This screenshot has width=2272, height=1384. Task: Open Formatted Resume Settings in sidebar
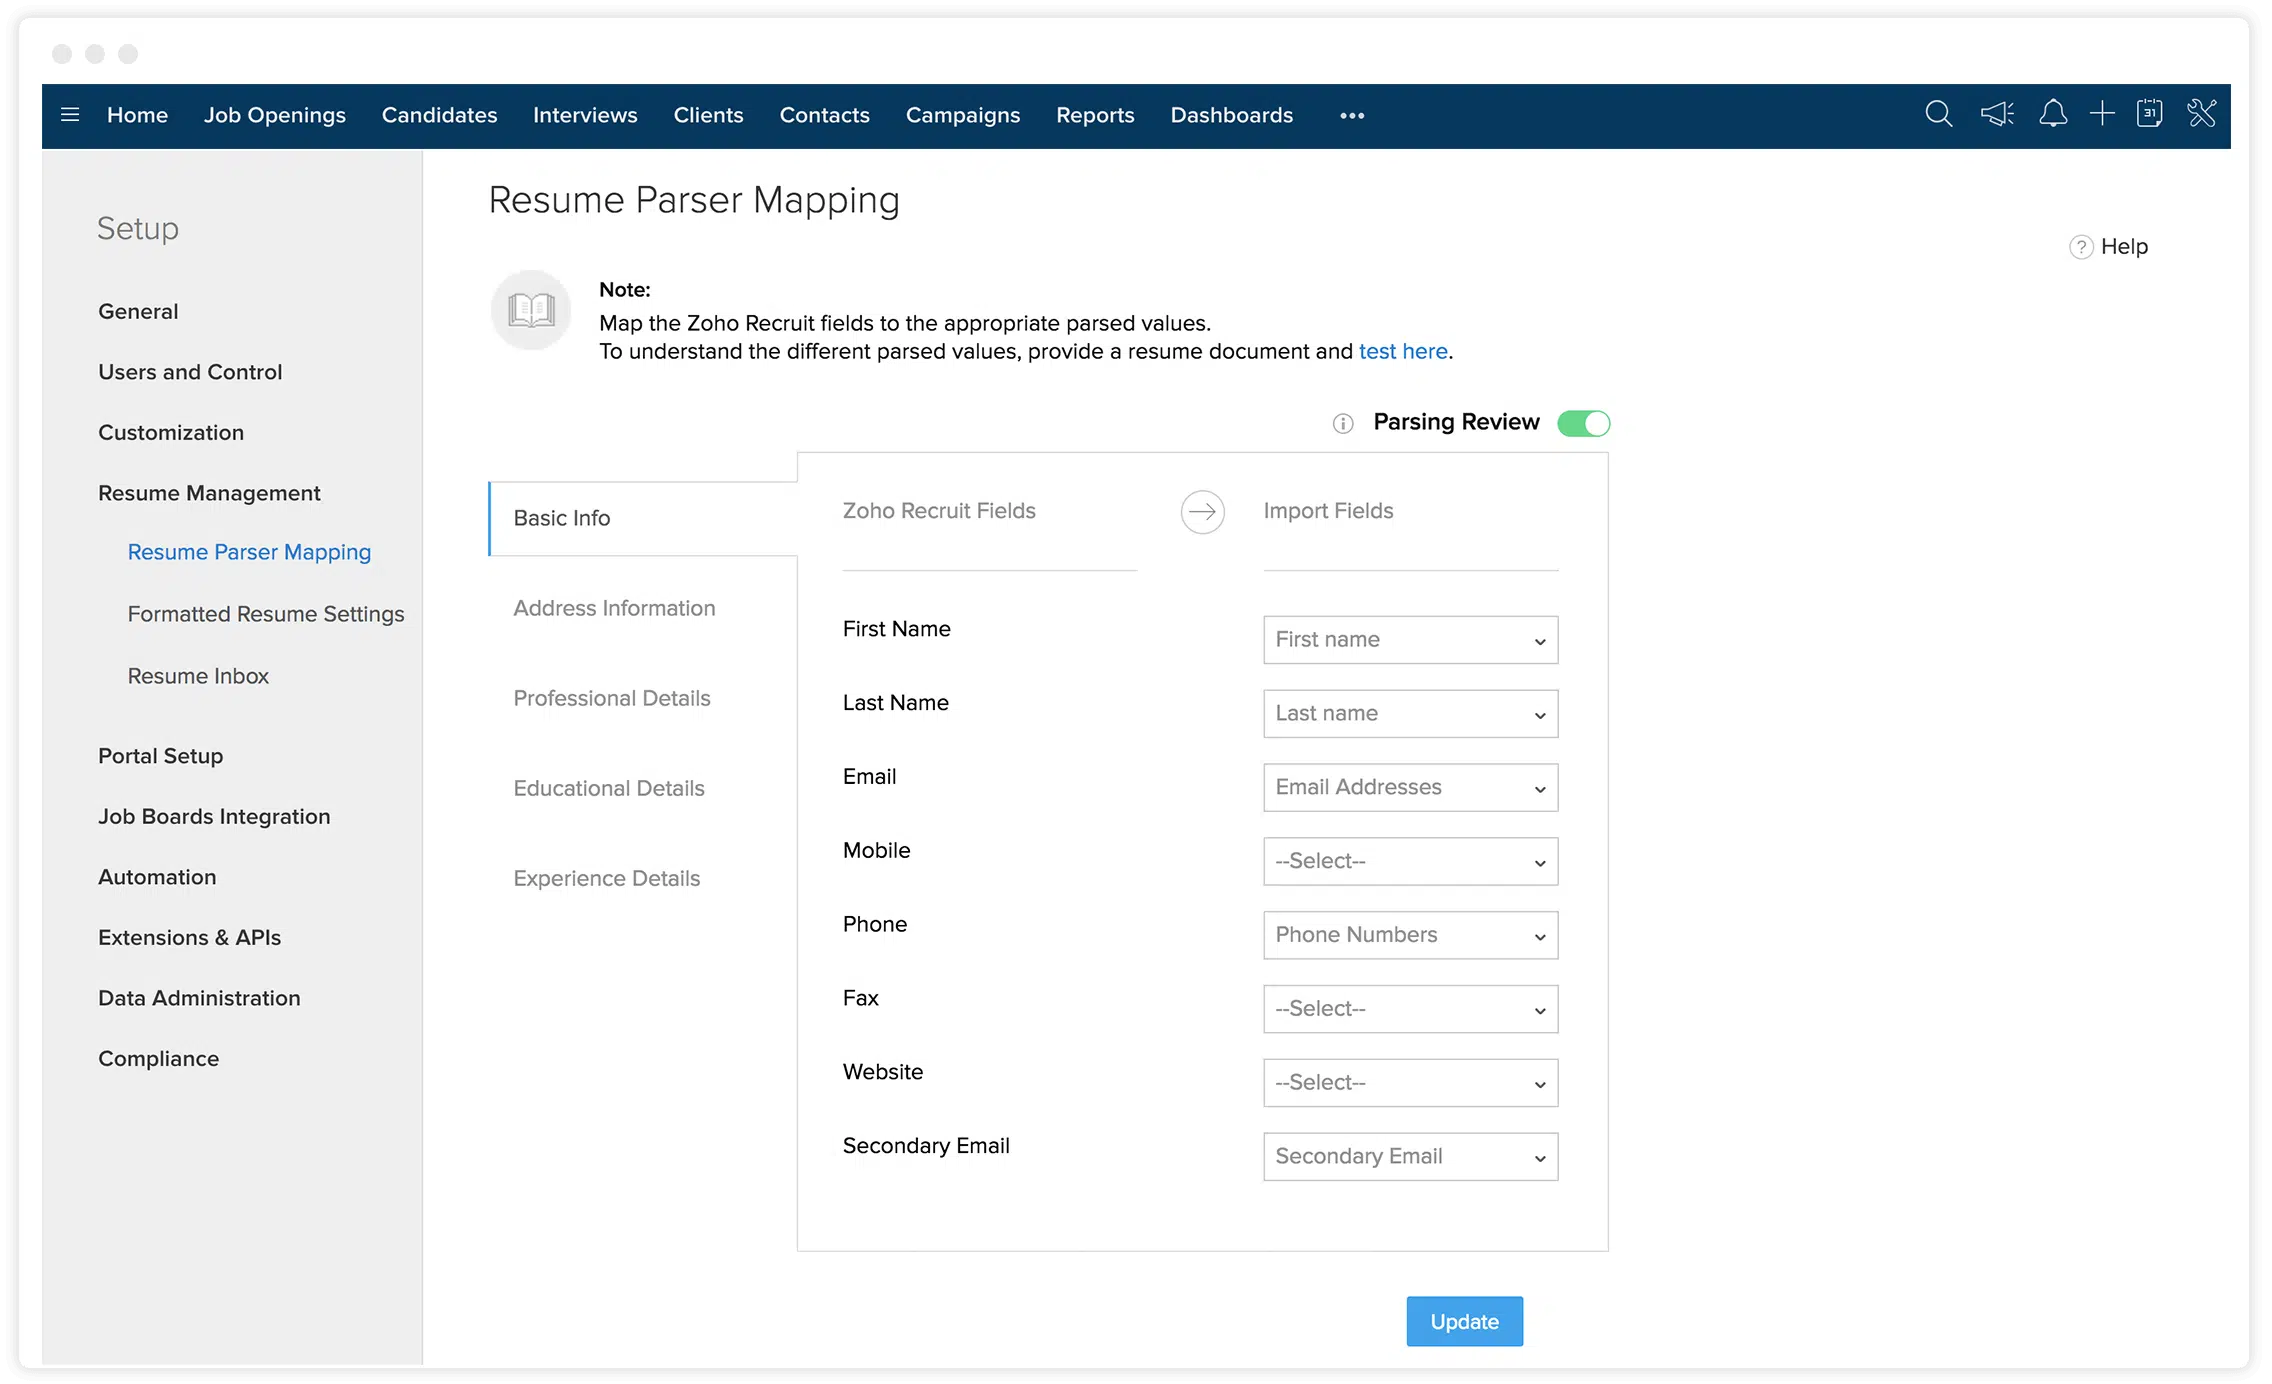coord(265,614)
